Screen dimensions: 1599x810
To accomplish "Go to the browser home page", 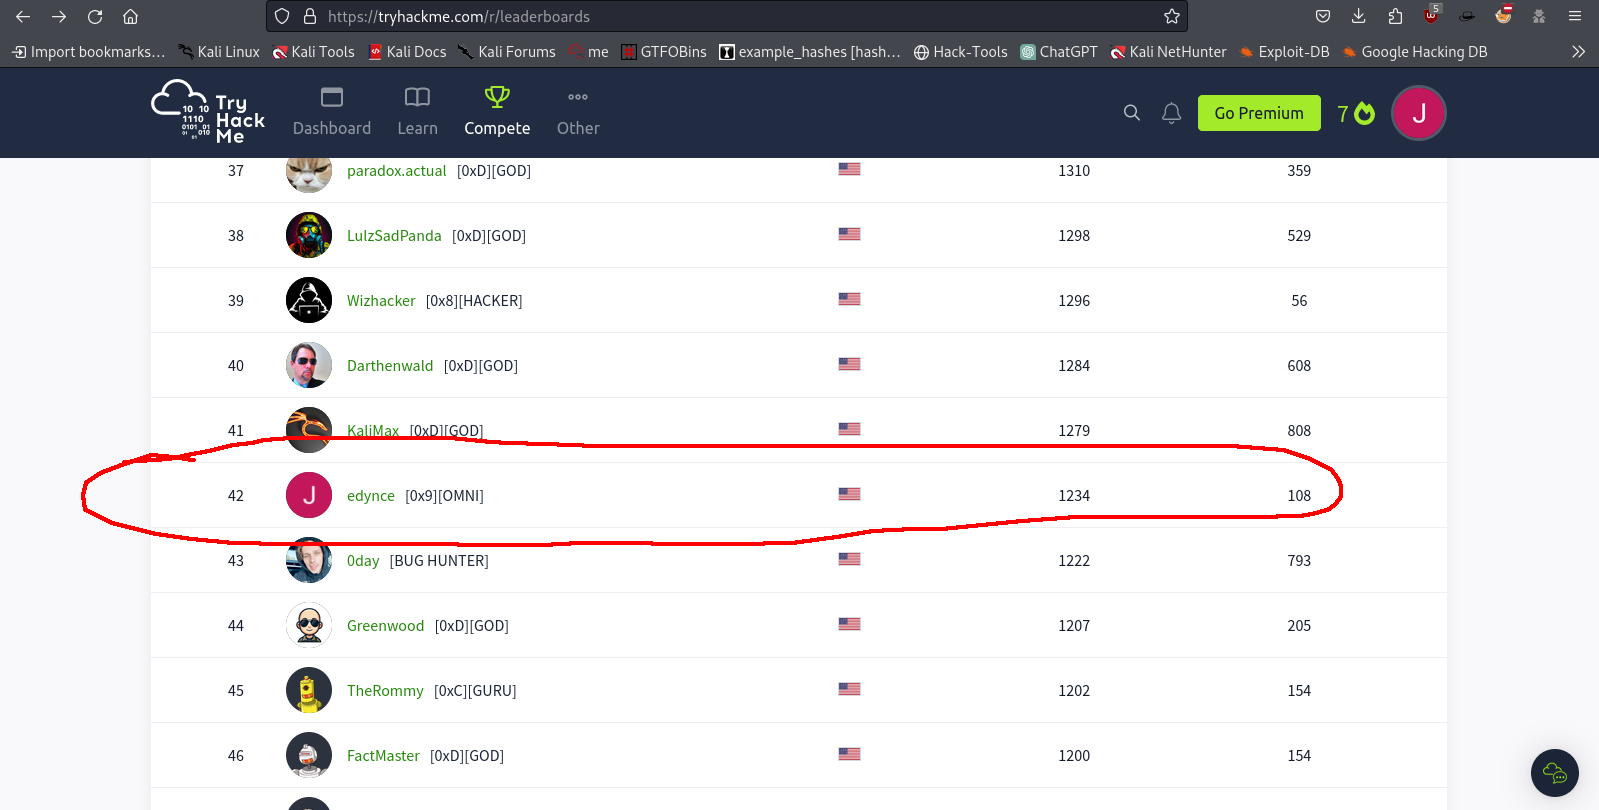I will 130,16.
